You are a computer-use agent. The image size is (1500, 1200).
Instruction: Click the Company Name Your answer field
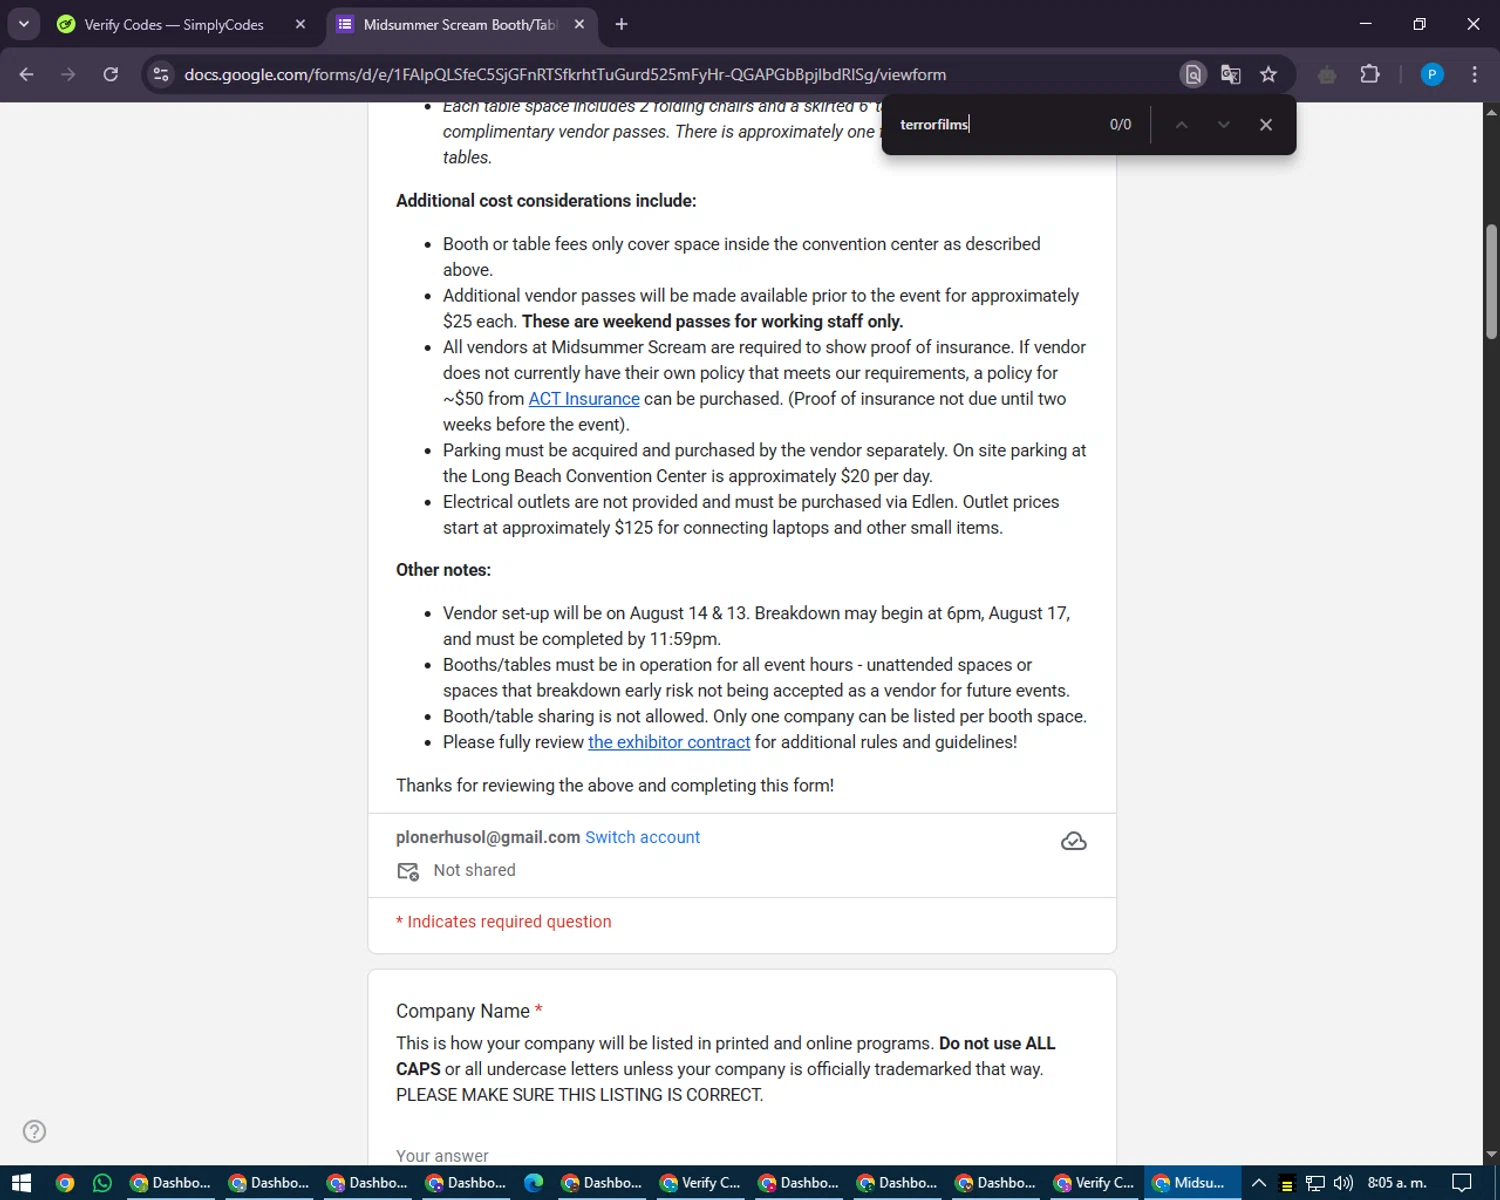point(741,1155)
